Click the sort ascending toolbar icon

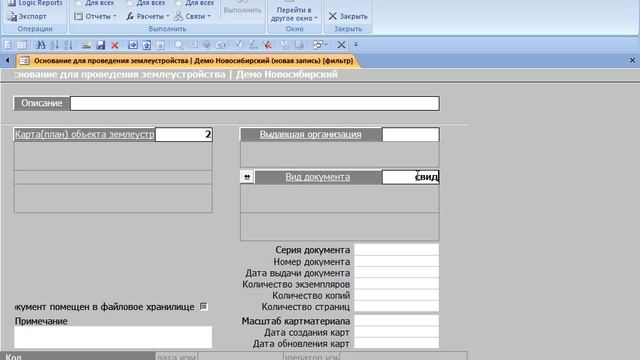[x=55, y=45]
